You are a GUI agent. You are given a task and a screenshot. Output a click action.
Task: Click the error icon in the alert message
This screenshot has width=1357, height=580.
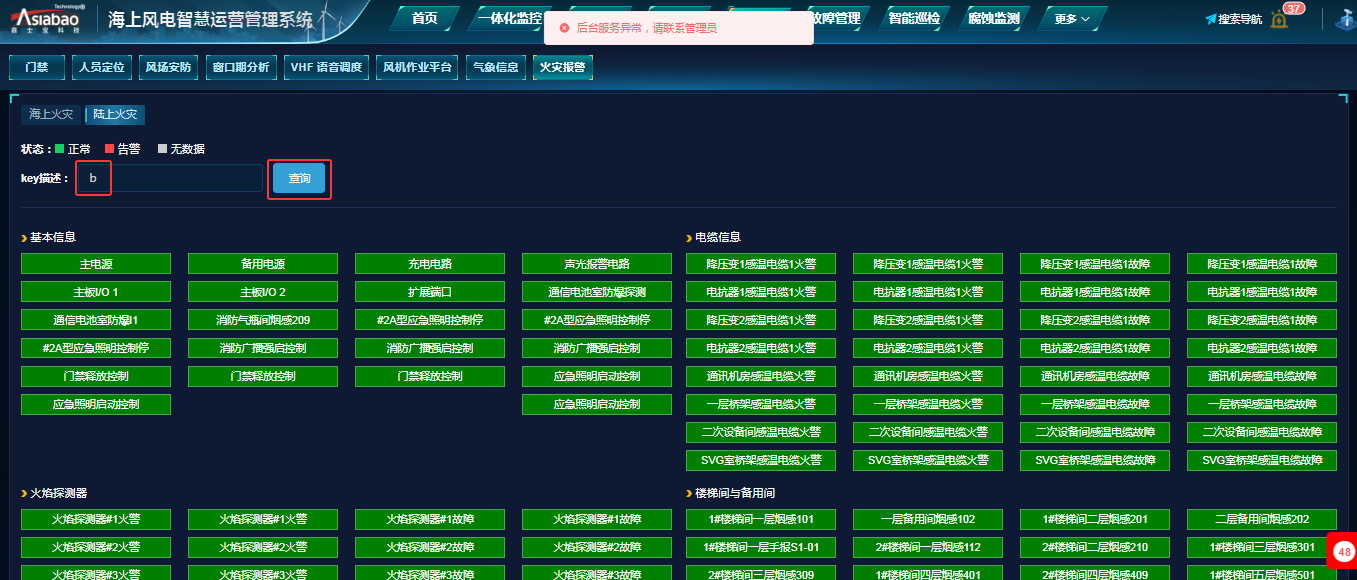pos(564,28)
